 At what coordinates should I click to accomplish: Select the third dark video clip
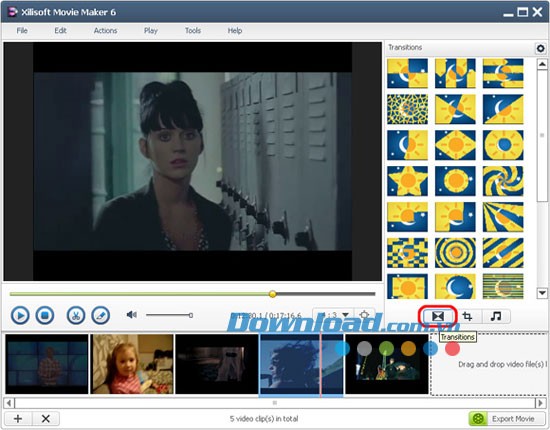(217, 364)
